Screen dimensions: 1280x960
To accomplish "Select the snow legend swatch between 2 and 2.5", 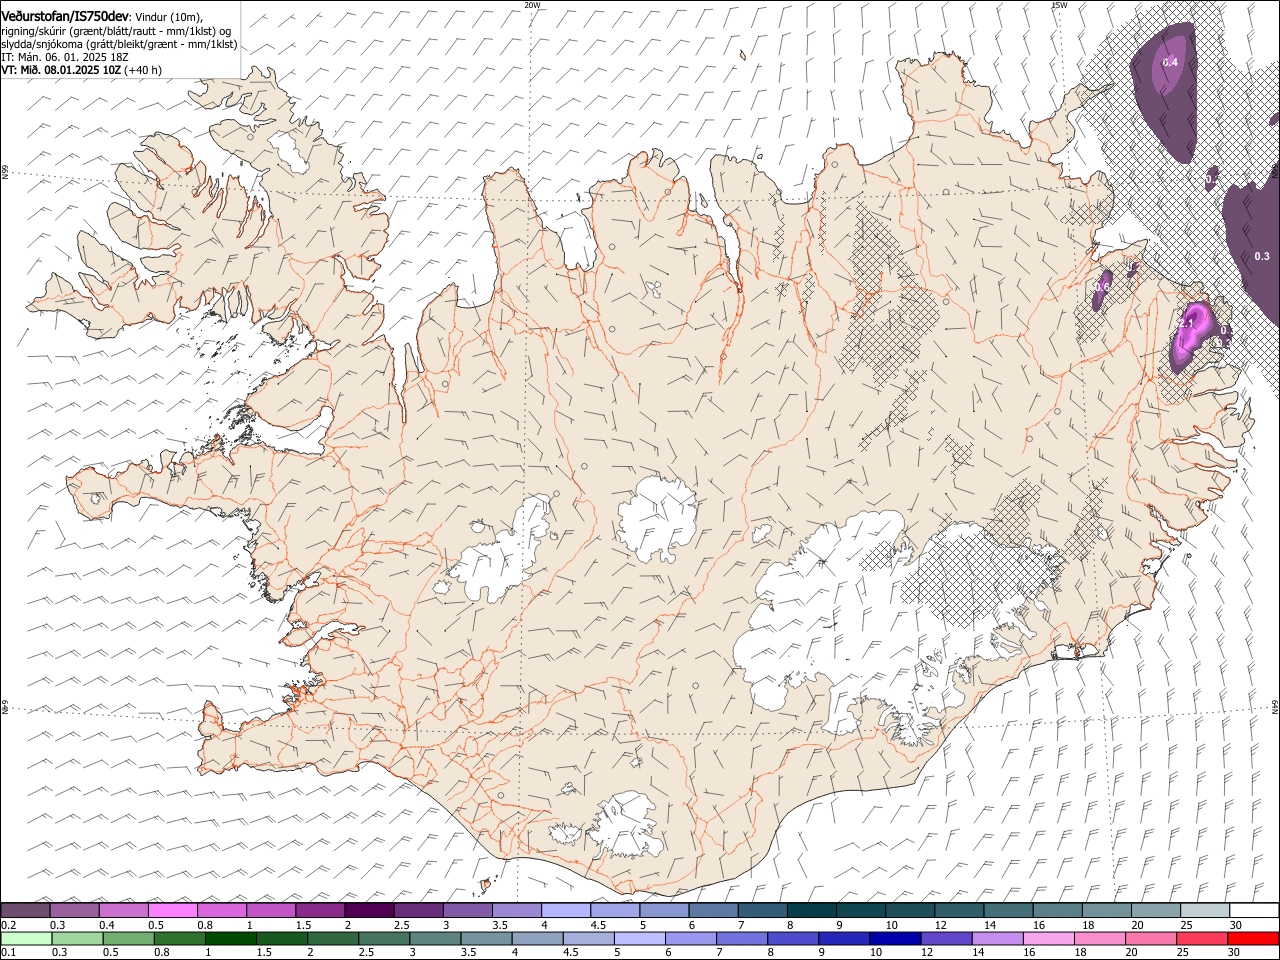I will [x=369, y=910].
